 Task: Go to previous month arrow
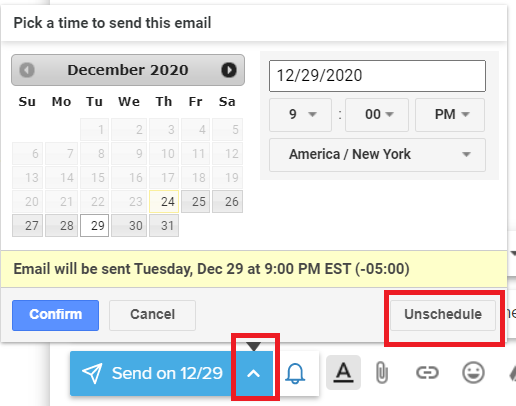point(27,70)
